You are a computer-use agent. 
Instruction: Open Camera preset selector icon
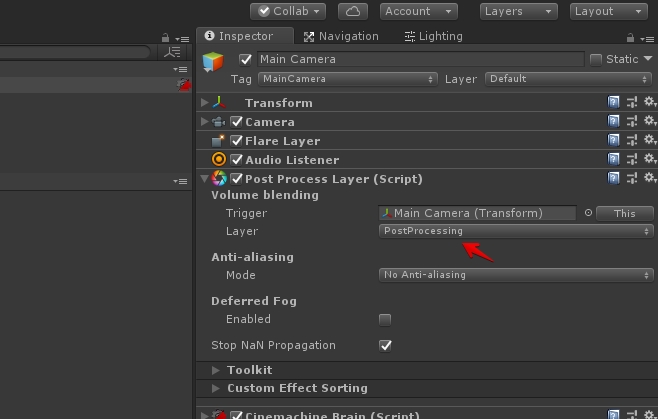[632, 121]
